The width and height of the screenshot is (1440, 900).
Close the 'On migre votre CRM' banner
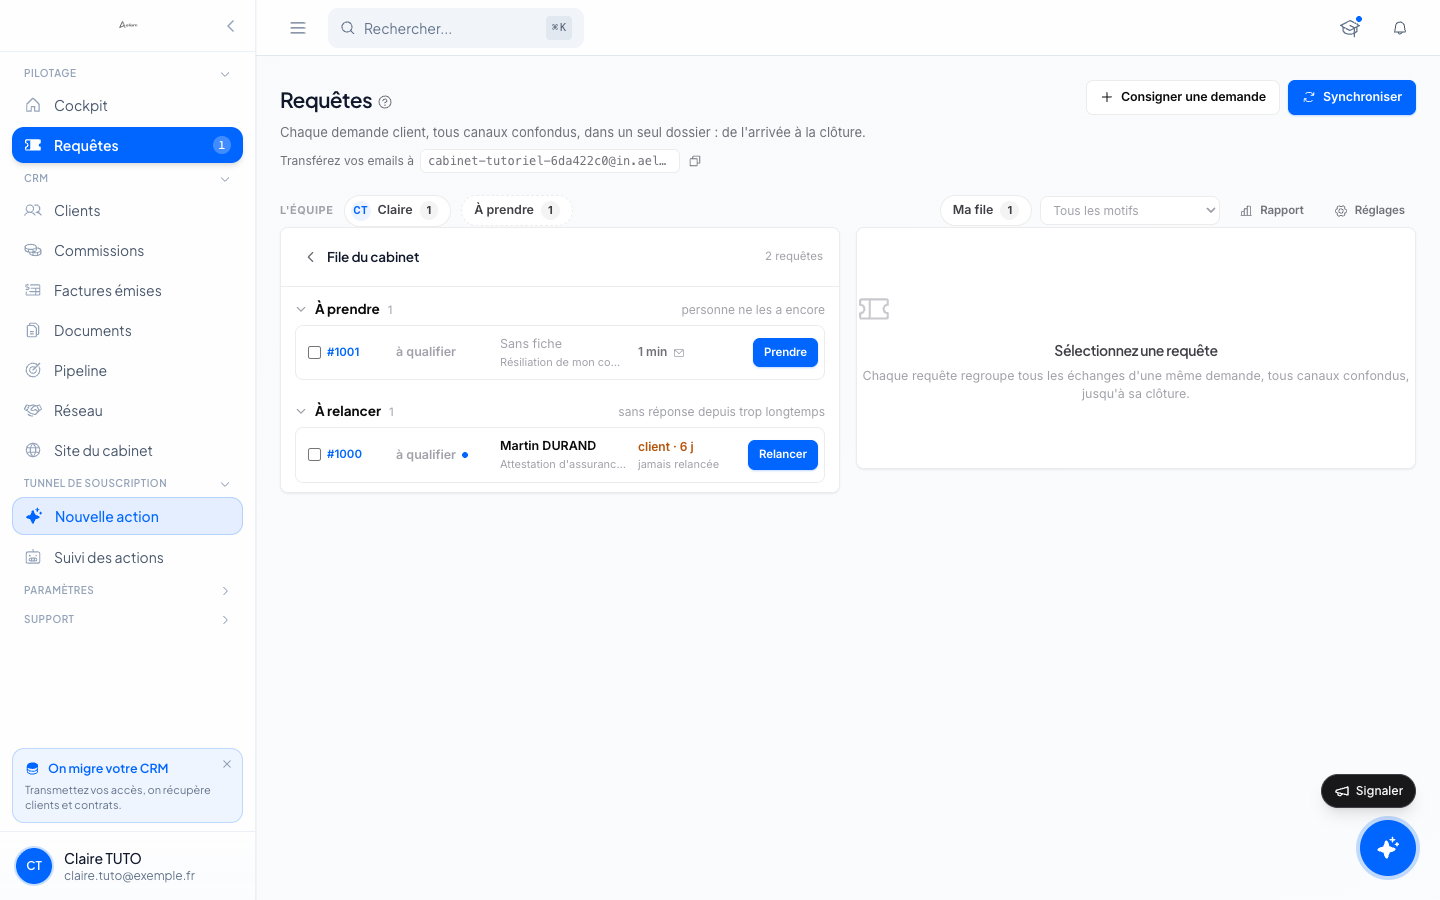227,764
